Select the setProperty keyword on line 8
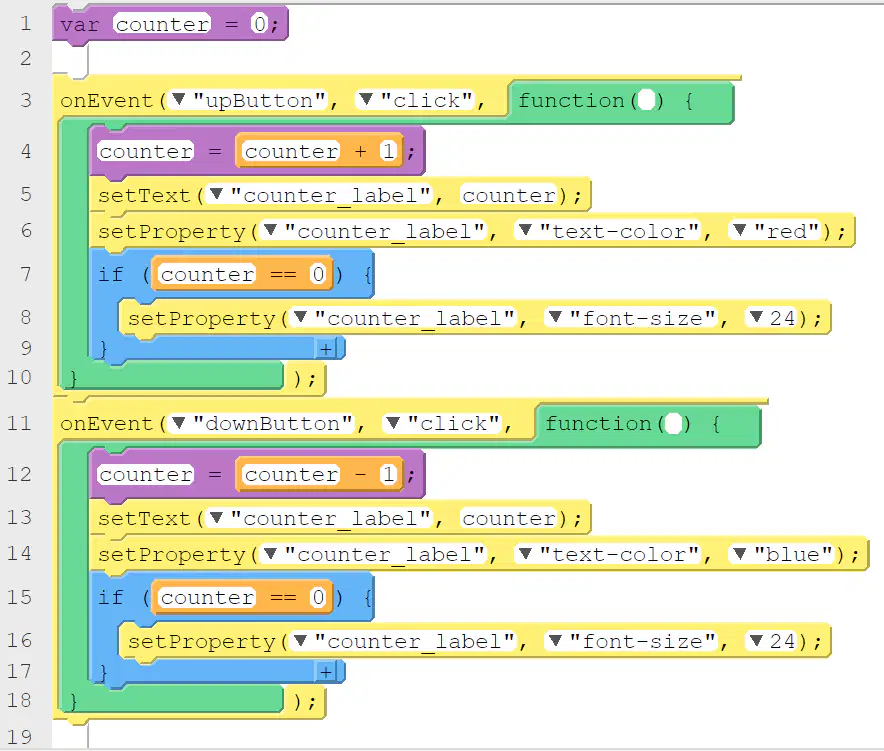 point(202,319)
